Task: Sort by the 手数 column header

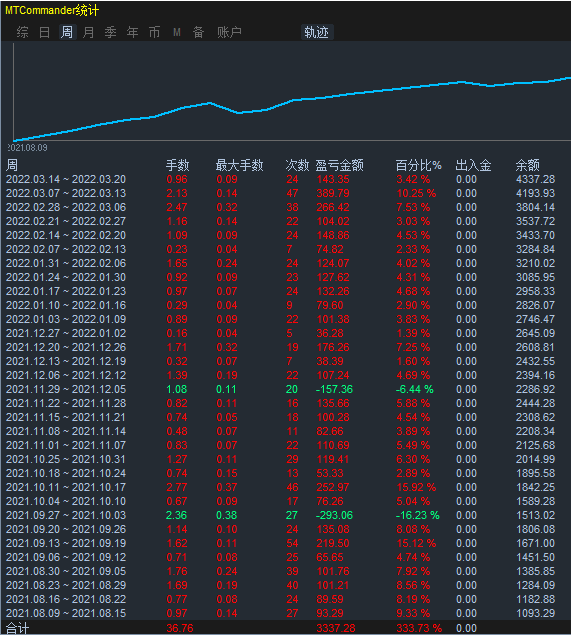Action: pos(177,165)
